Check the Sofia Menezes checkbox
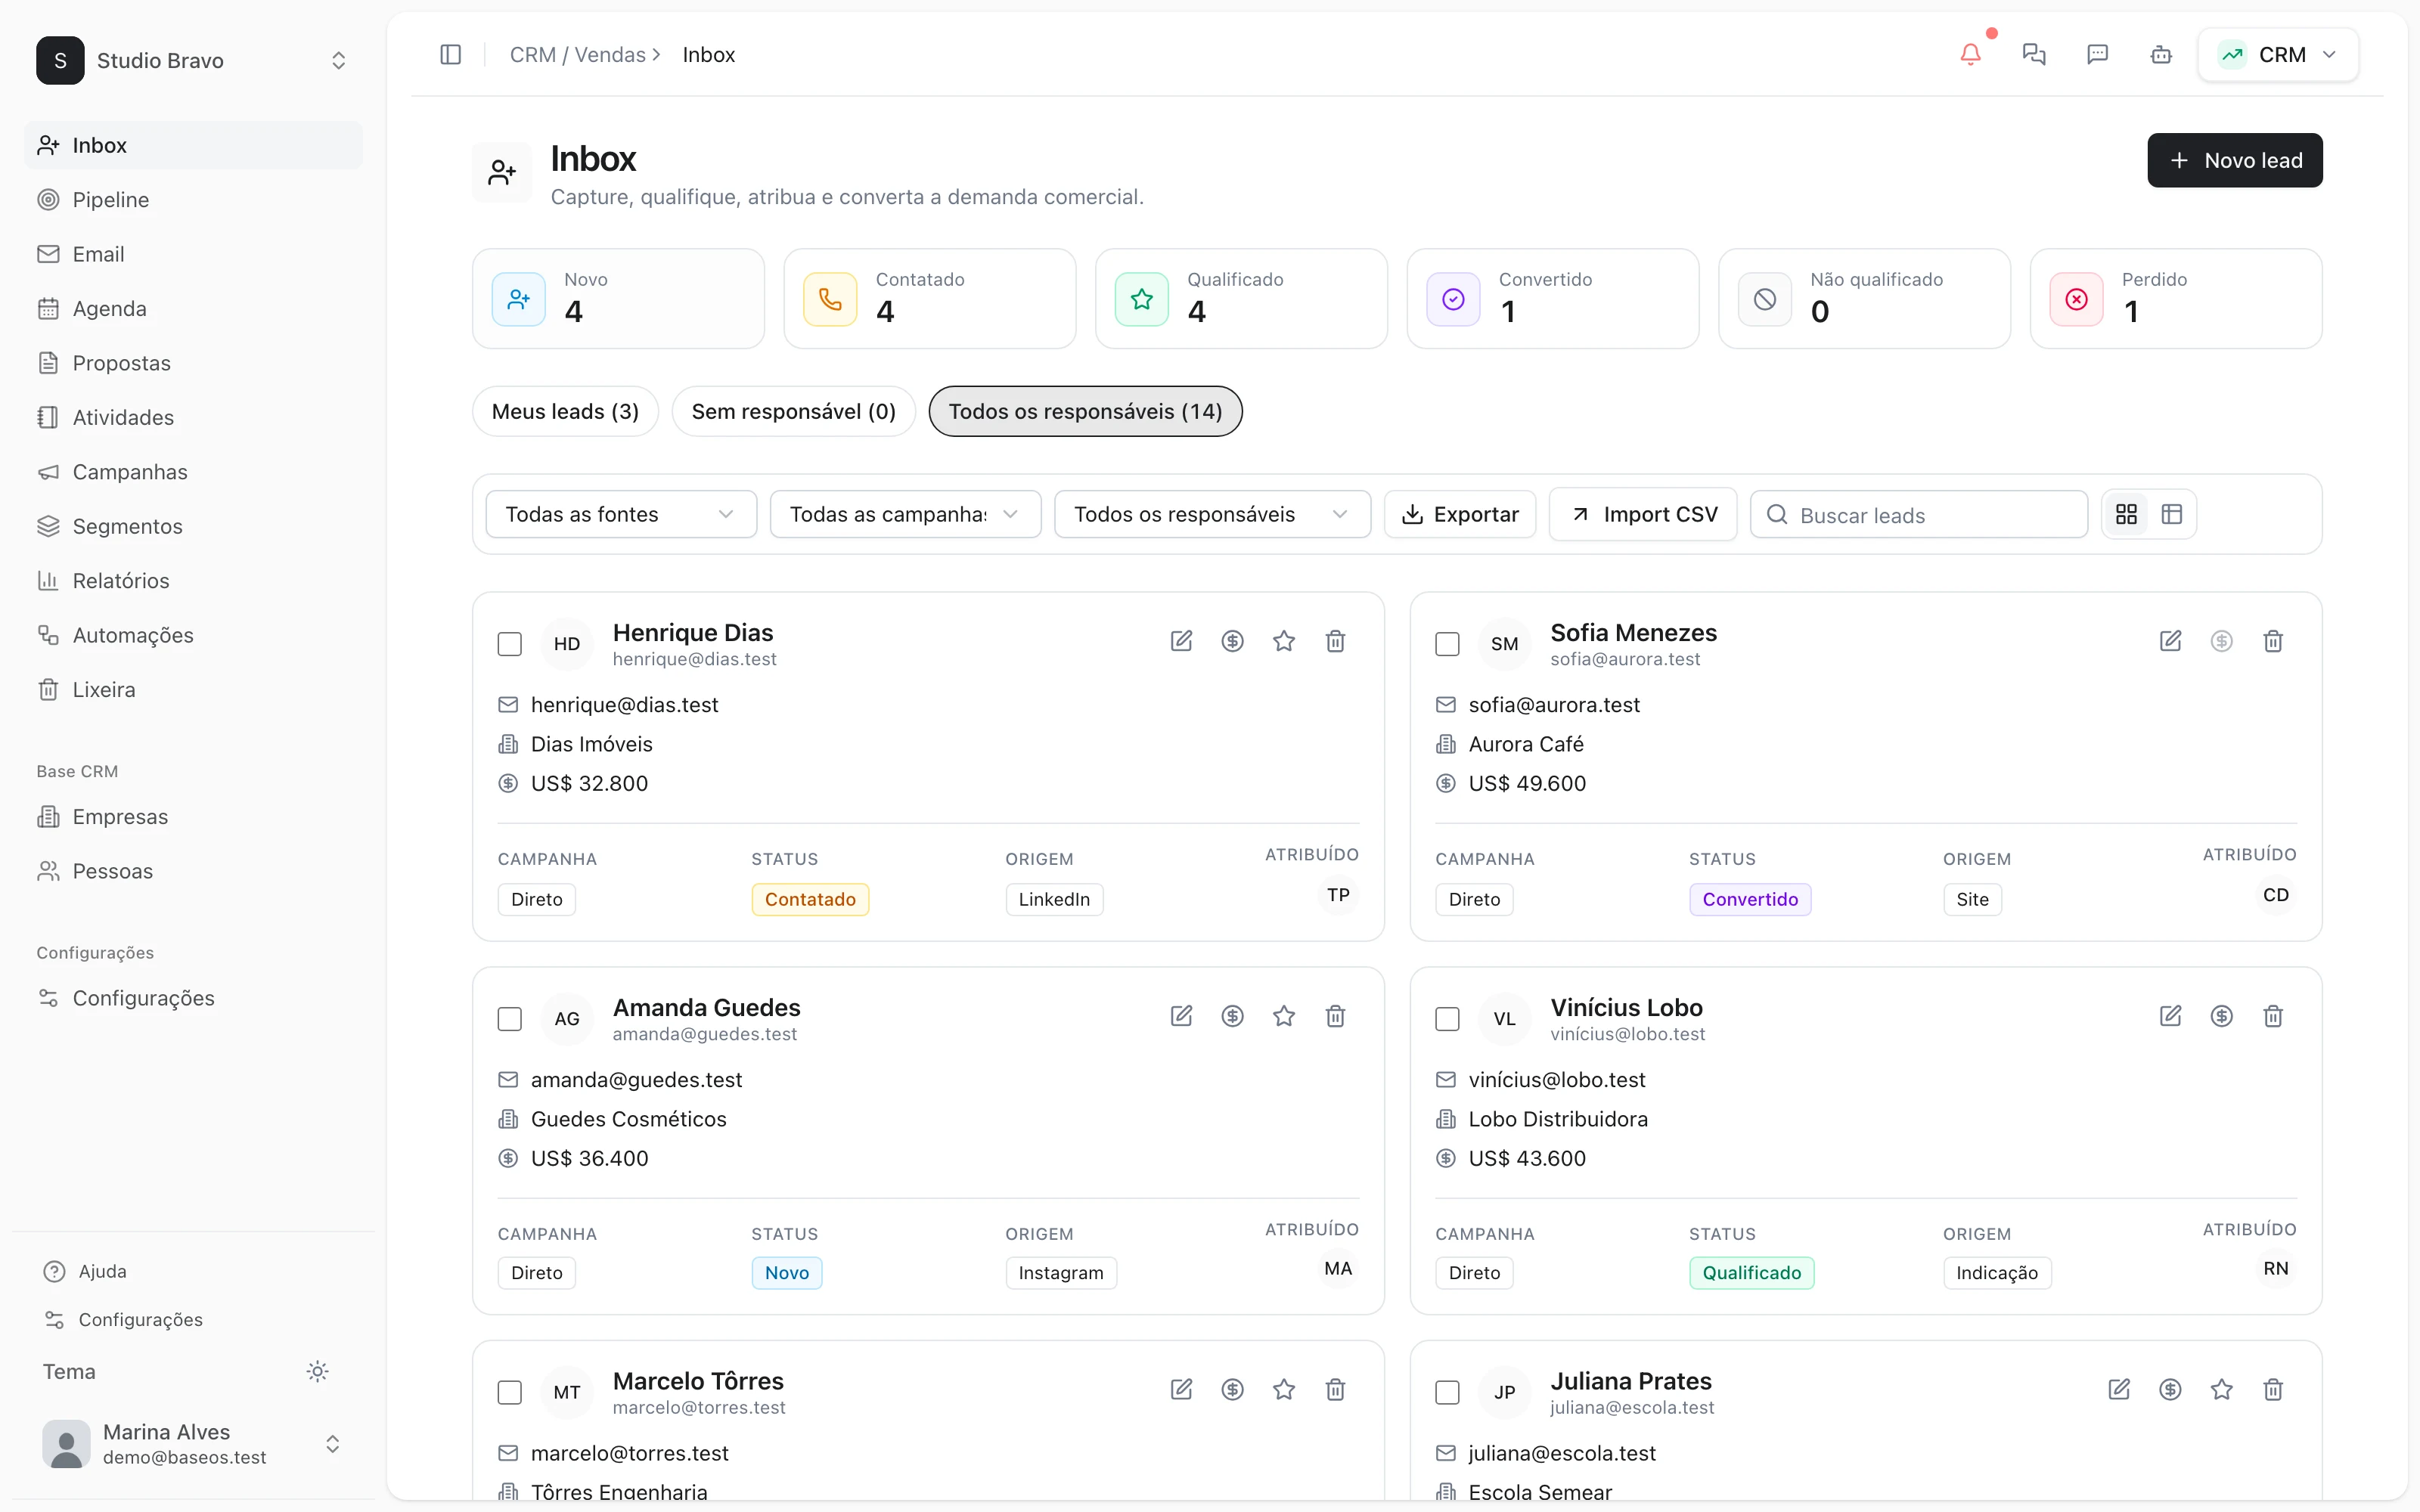This screenshot has height=1512, width=2420. tap(1447, 644)
